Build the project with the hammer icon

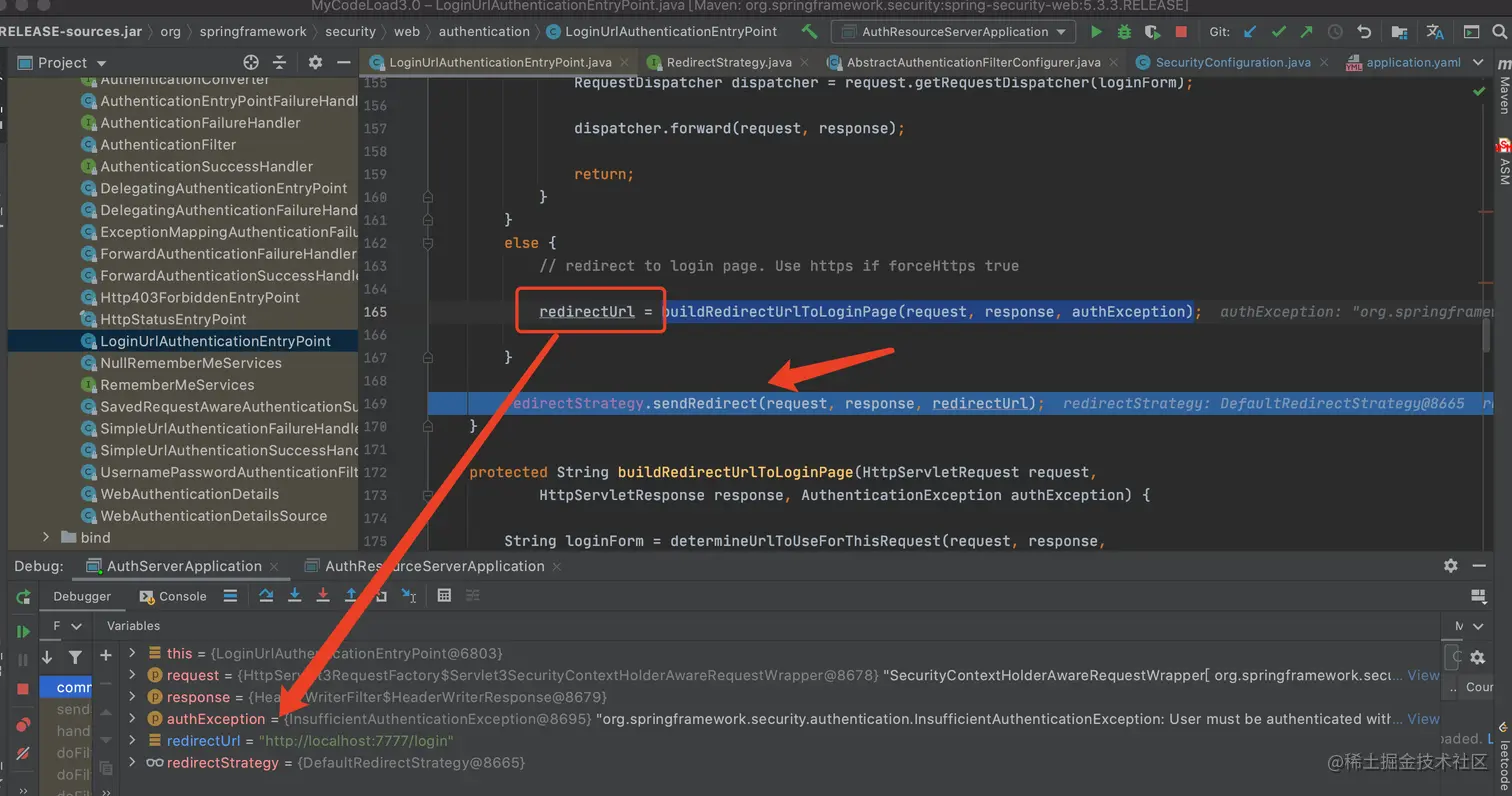[809, 32]
